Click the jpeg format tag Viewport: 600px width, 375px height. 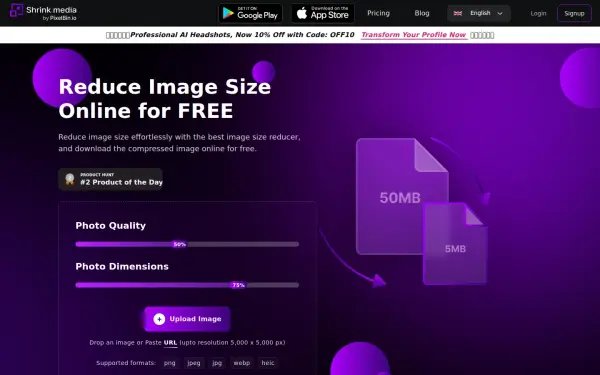pyautogui.click(x=194, y=363)
